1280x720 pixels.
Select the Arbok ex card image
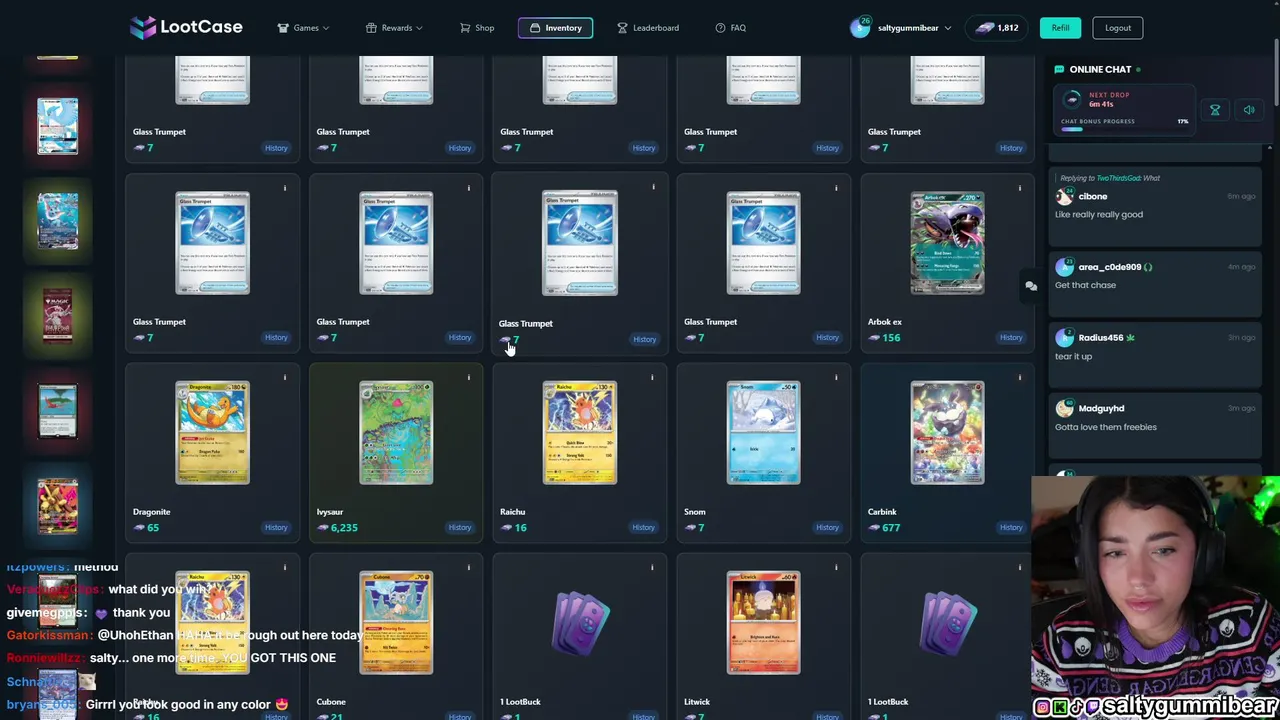pyautogui.click(x=947, y=243)
